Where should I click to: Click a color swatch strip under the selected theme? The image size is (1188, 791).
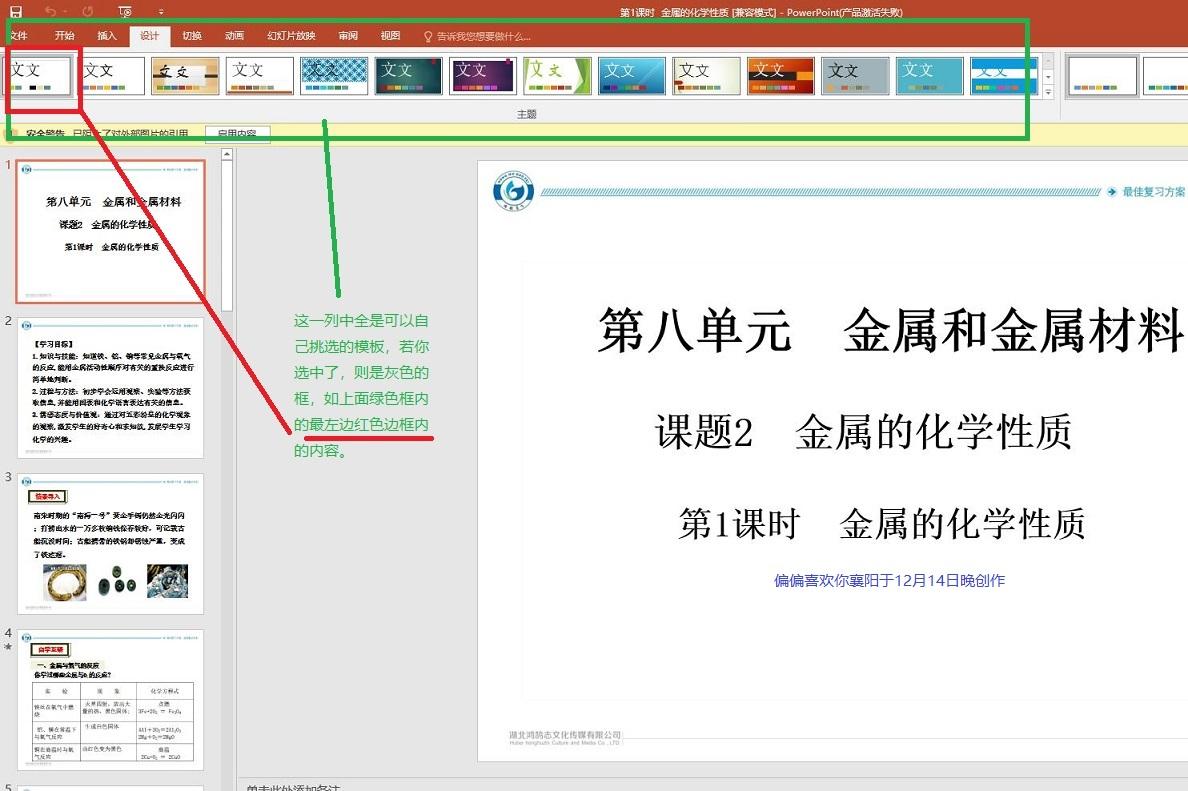pos(38,90)
